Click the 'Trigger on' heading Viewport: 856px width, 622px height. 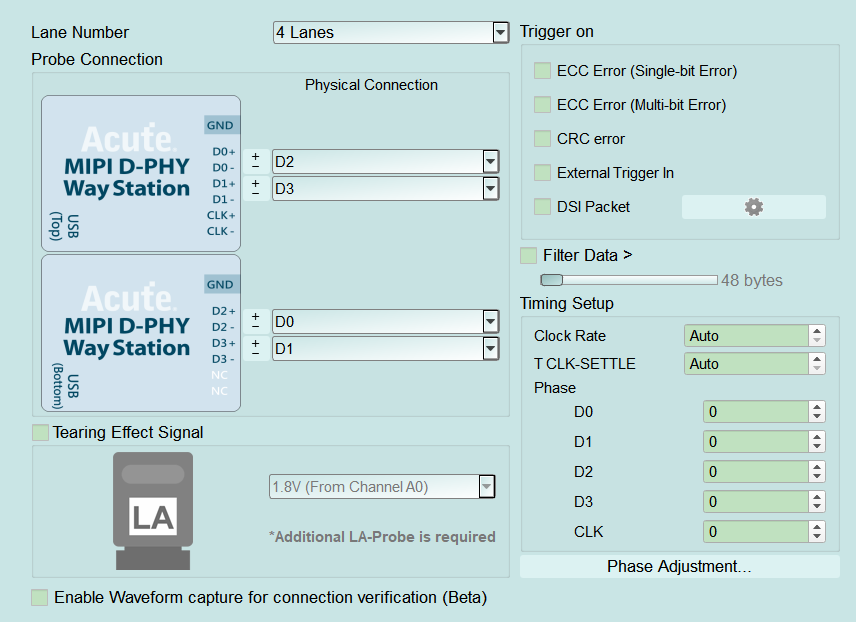pyautogui.click(x=556, y=32)
